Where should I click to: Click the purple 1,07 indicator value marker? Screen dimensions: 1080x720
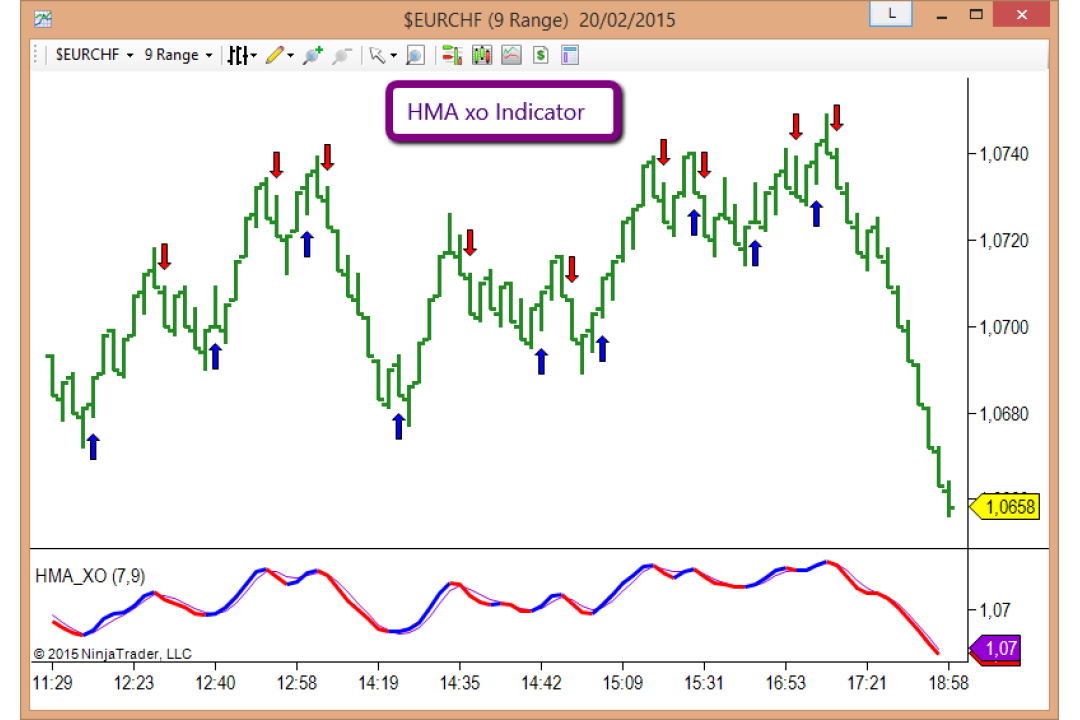tap(995, 648)
